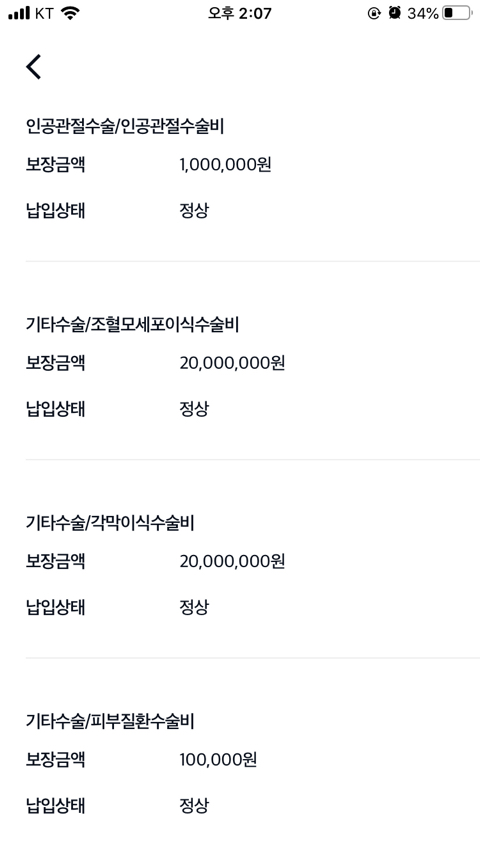Tap the cellular signal bars icon
The height and width of the screenshot is (854, 480).
click(19, 14)
